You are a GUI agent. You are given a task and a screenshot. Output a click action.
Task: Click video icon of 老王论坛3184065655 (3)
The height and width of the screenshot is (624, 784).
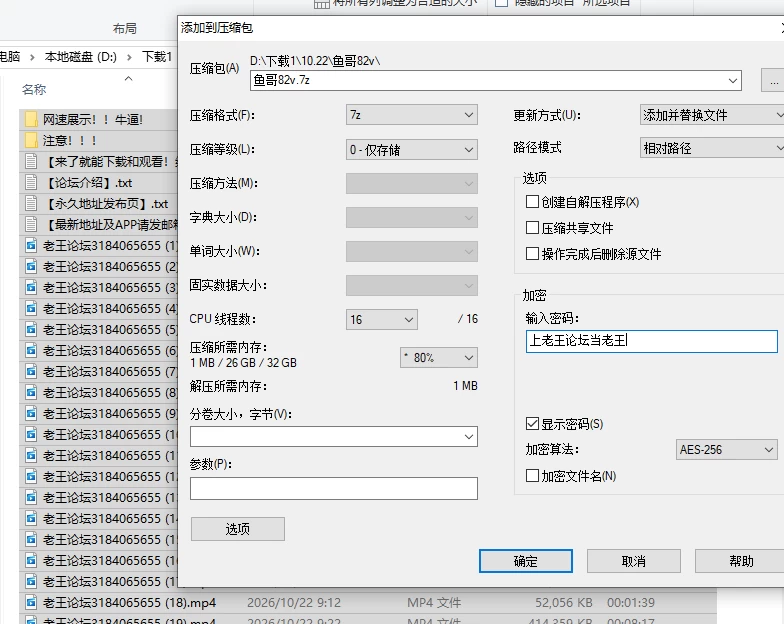coord(31,288)
